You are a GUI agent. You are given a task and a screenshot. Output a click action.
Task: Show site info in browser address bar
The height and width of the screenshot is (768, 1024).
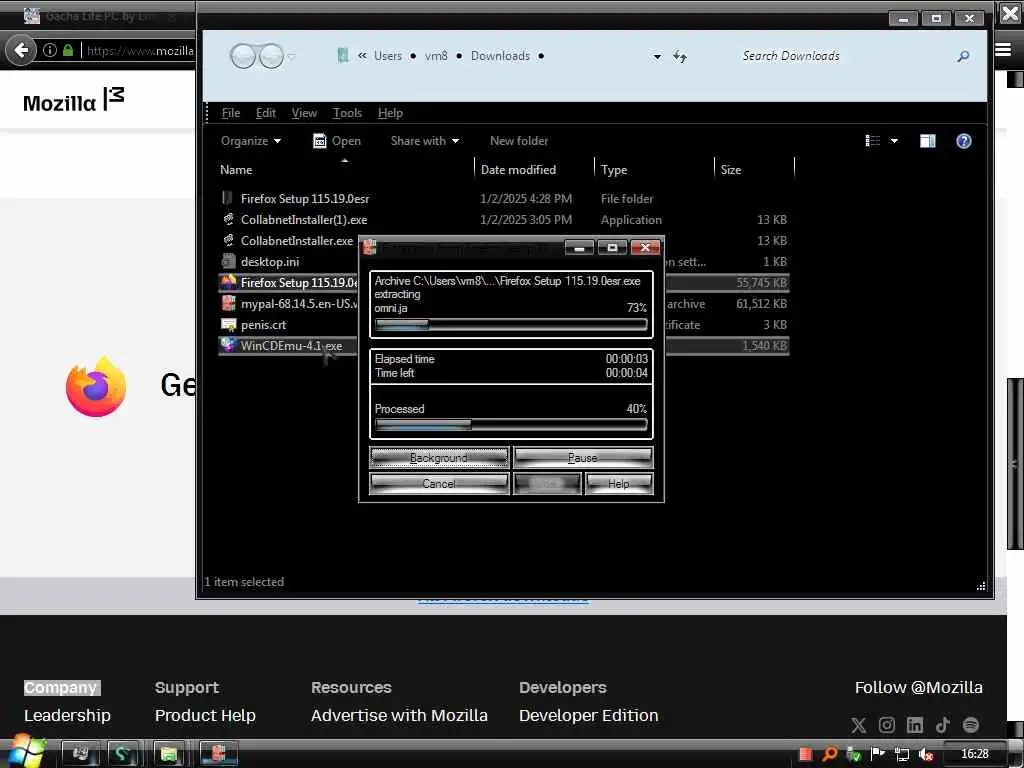tap(50, 50)
